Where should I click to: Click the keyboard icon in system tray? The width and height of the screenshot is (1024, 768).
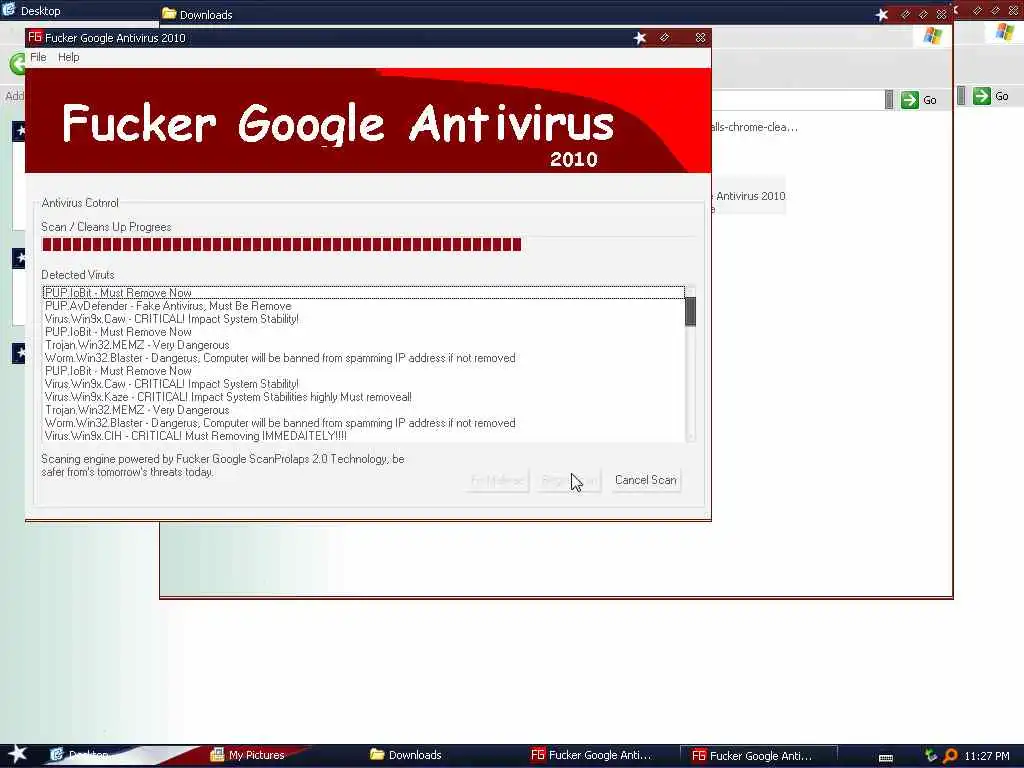coord(886,757)
